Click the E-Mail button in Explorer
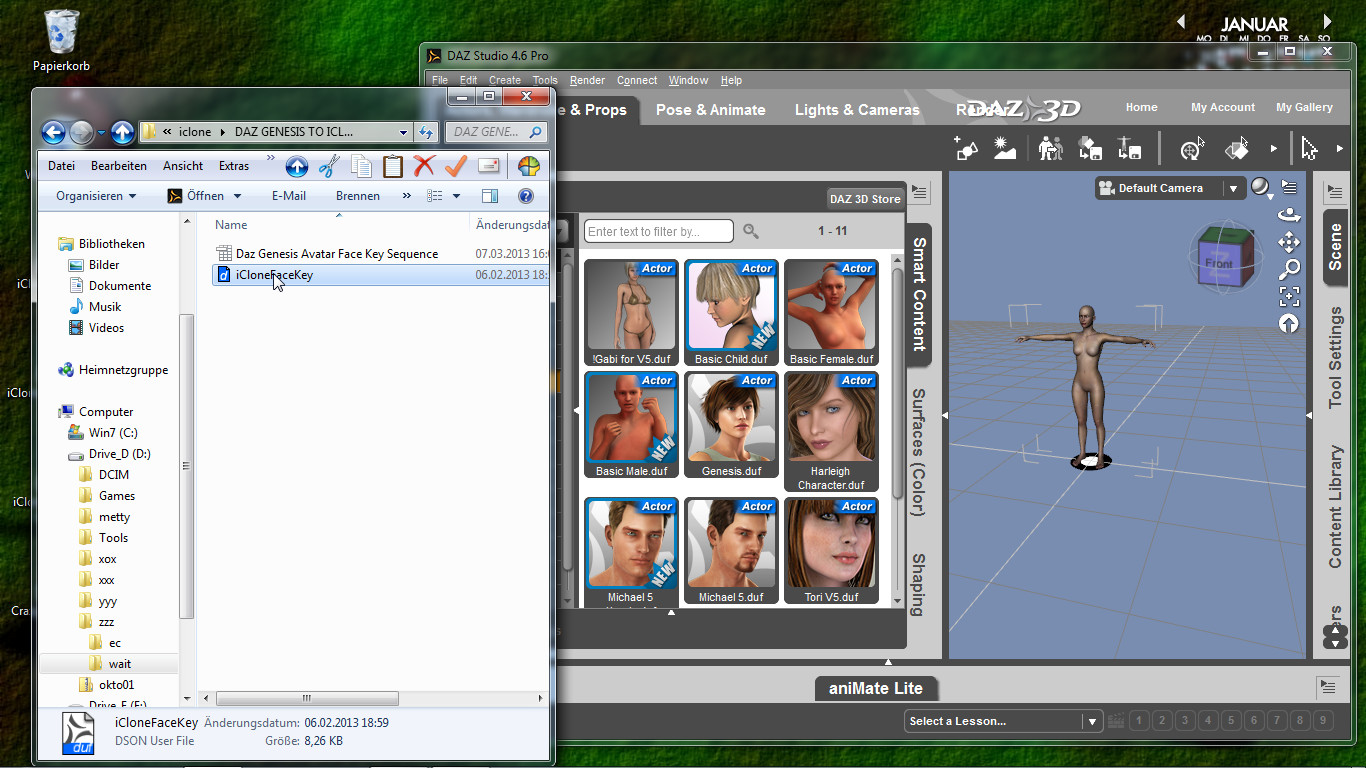Screen dimensions: 1366x768 289,196
